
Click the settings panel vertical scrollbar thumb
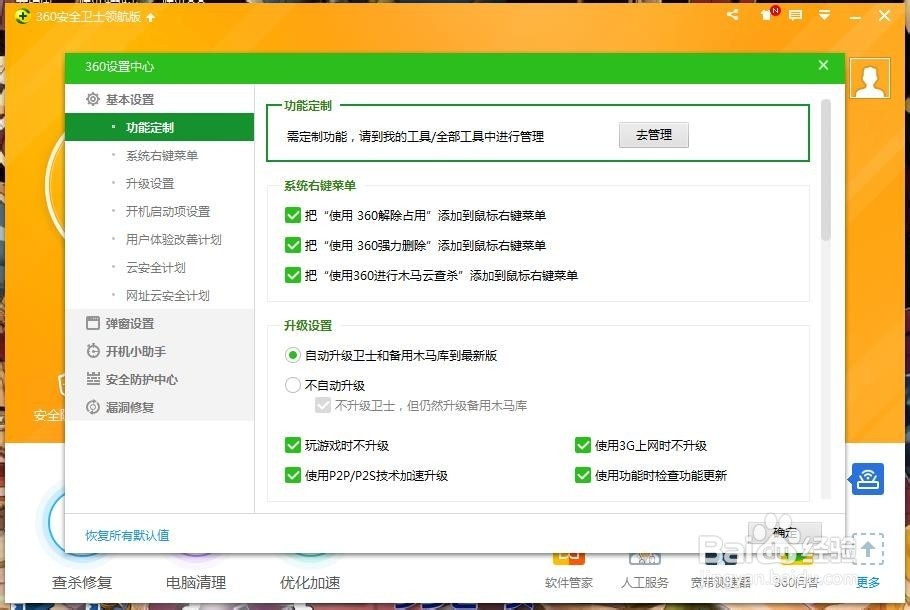826,170
